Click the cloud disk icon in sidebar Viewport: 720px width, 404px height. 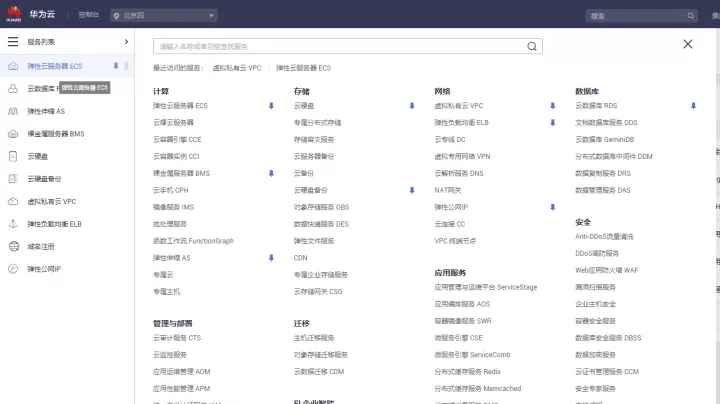click(13, 156)
